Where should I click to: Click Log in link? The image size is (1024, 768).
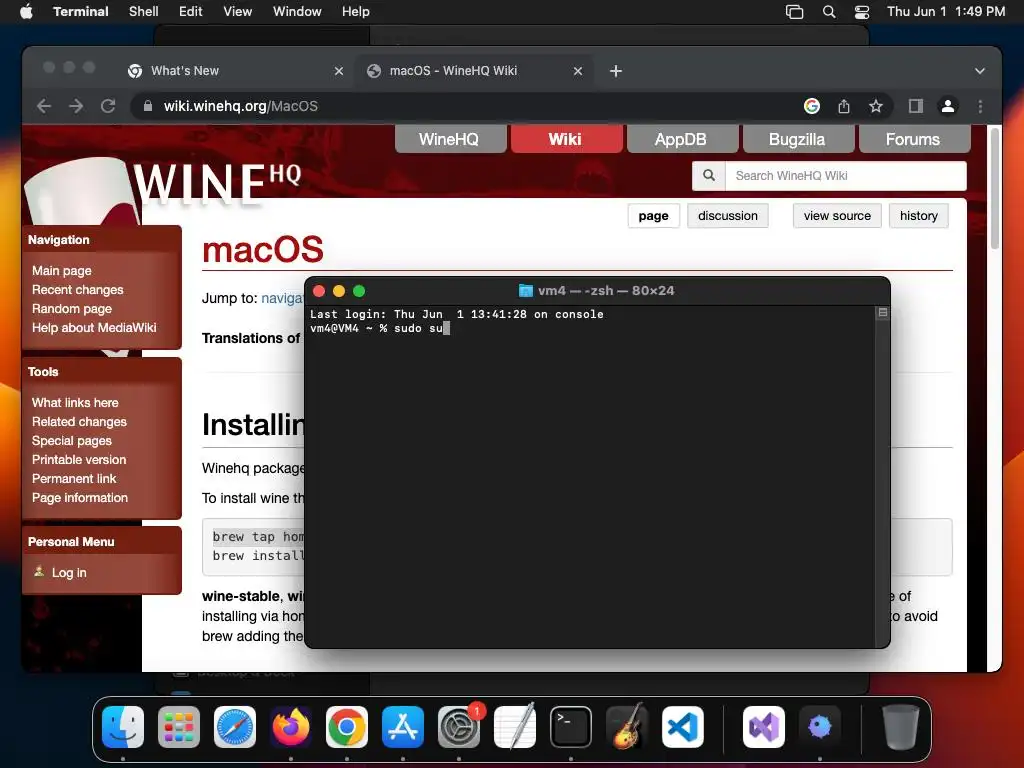coord(69,572)
